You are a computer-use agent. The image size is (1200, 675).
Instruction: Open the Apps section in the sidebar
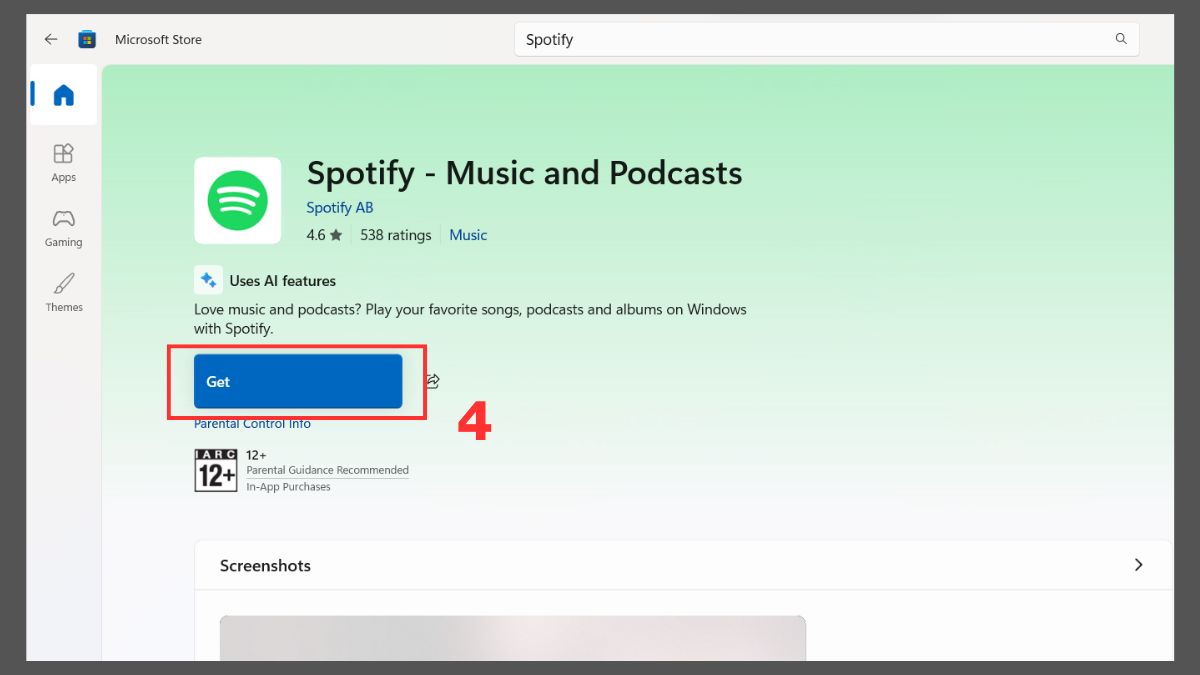tap(64, 162)
